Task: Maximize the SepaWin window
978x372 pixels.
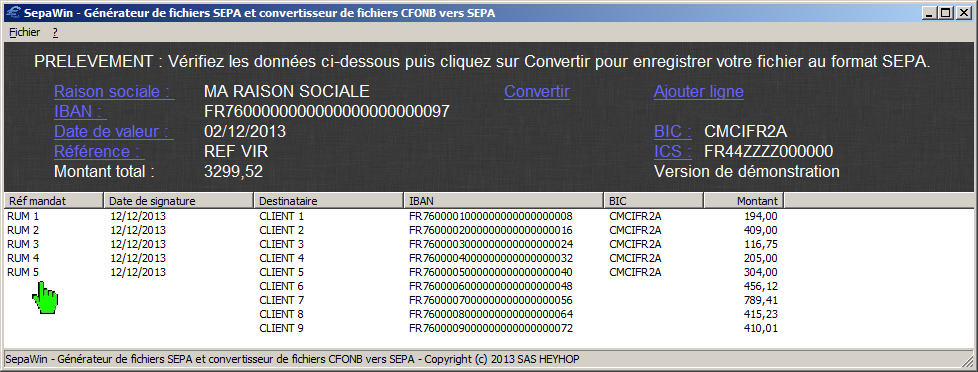Action: [x=947, y=12]
